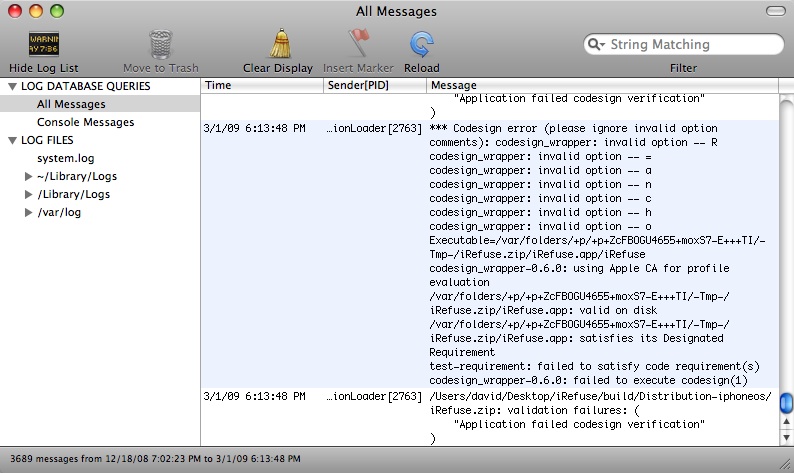794x473 pixels.
Task: Click the Filter label under the search field
Action: 683,68
